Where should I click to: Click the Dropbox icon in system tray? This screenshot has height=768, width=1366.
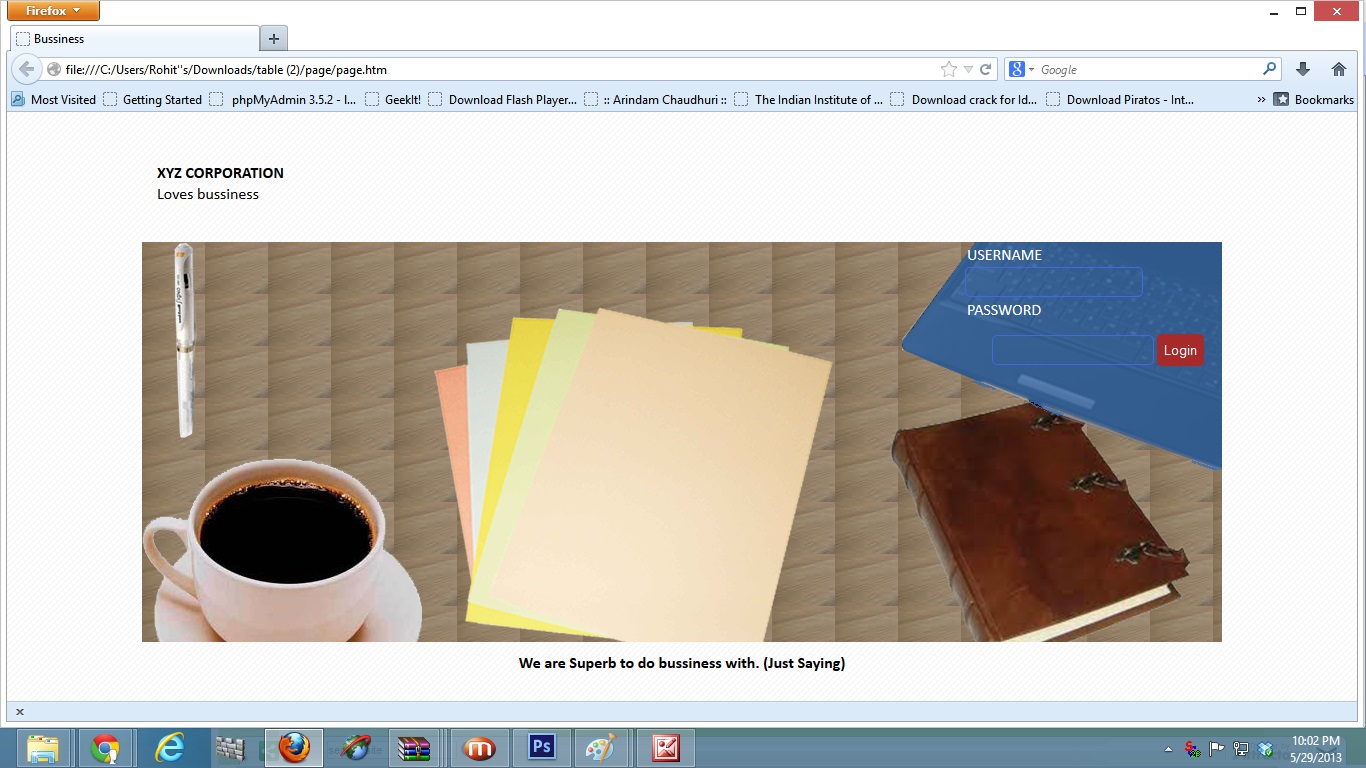pyautogui.click(x=1265, y=748)
